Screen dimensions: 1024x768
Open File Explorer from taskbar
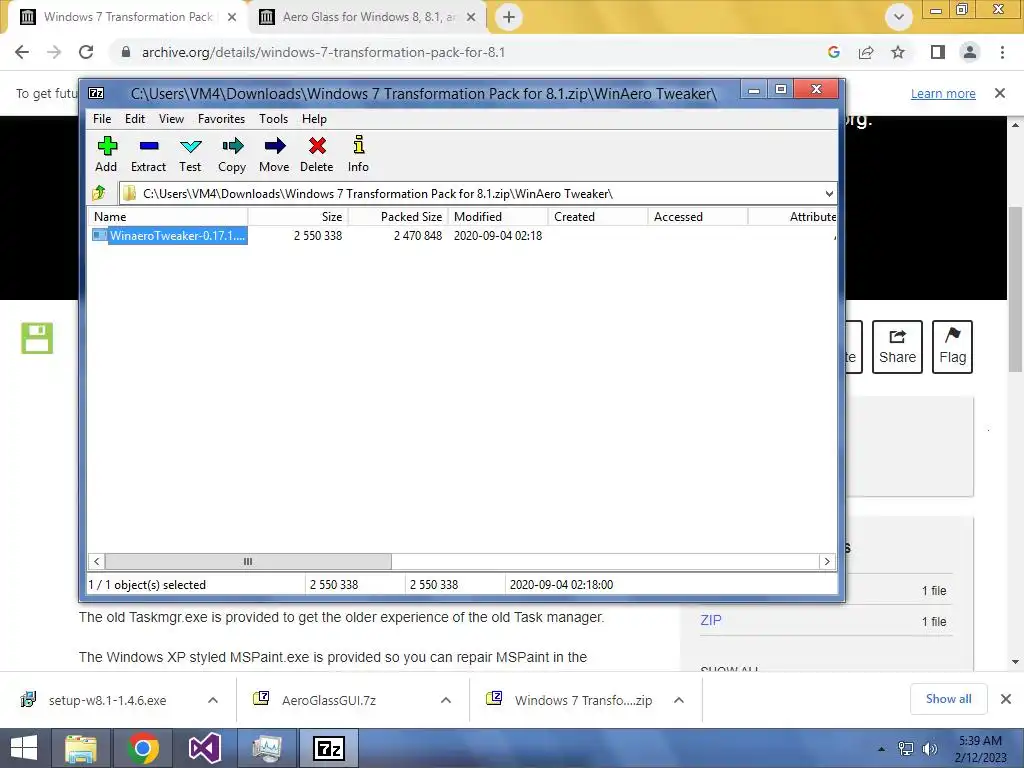click(81, 748)
